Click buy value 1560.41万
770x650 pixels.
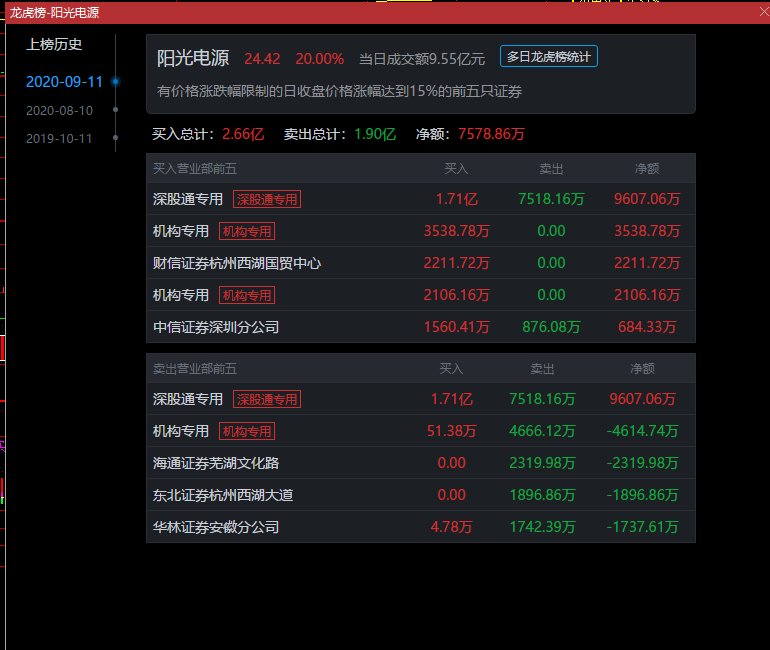[x=456, y=327]
